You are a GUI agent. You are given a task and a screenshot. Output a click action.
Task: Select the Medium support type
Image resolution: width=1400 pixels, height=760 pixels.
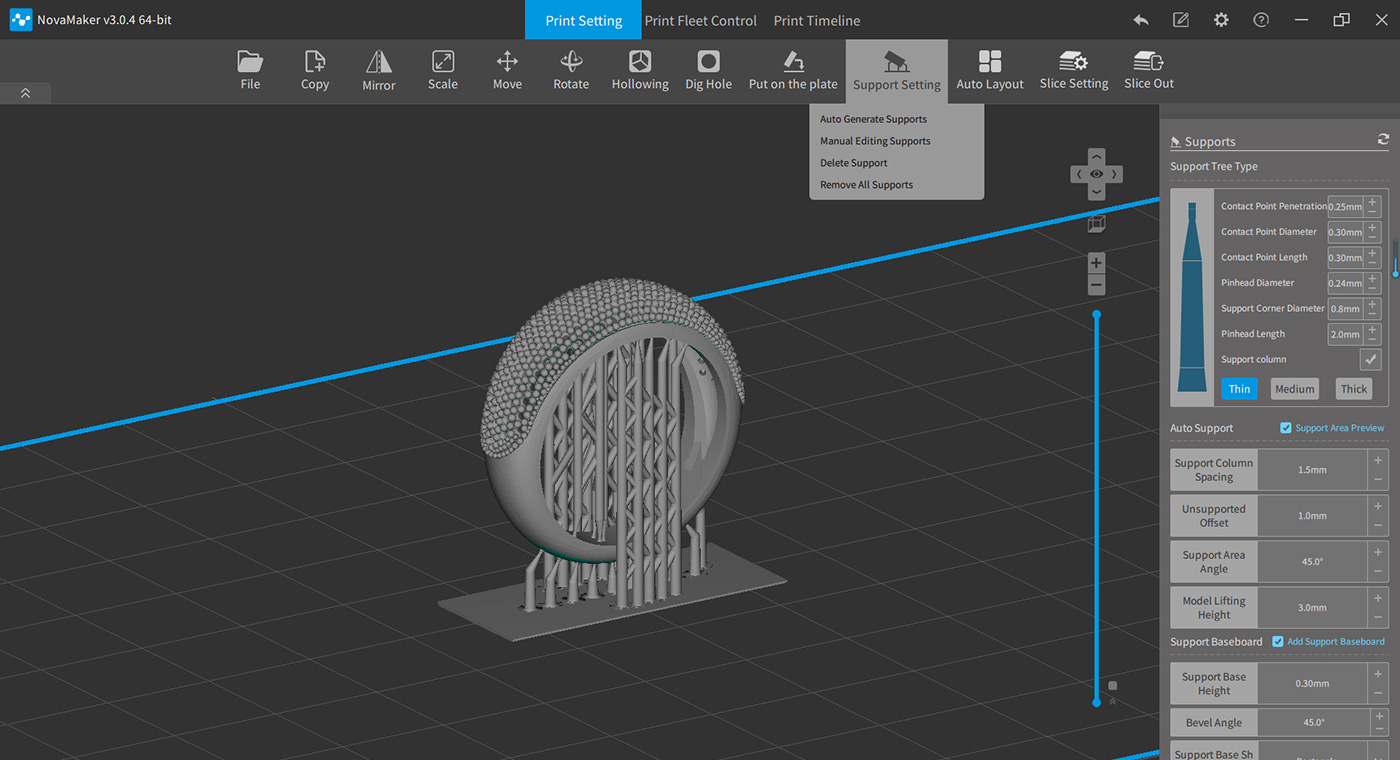[1295, 389]
